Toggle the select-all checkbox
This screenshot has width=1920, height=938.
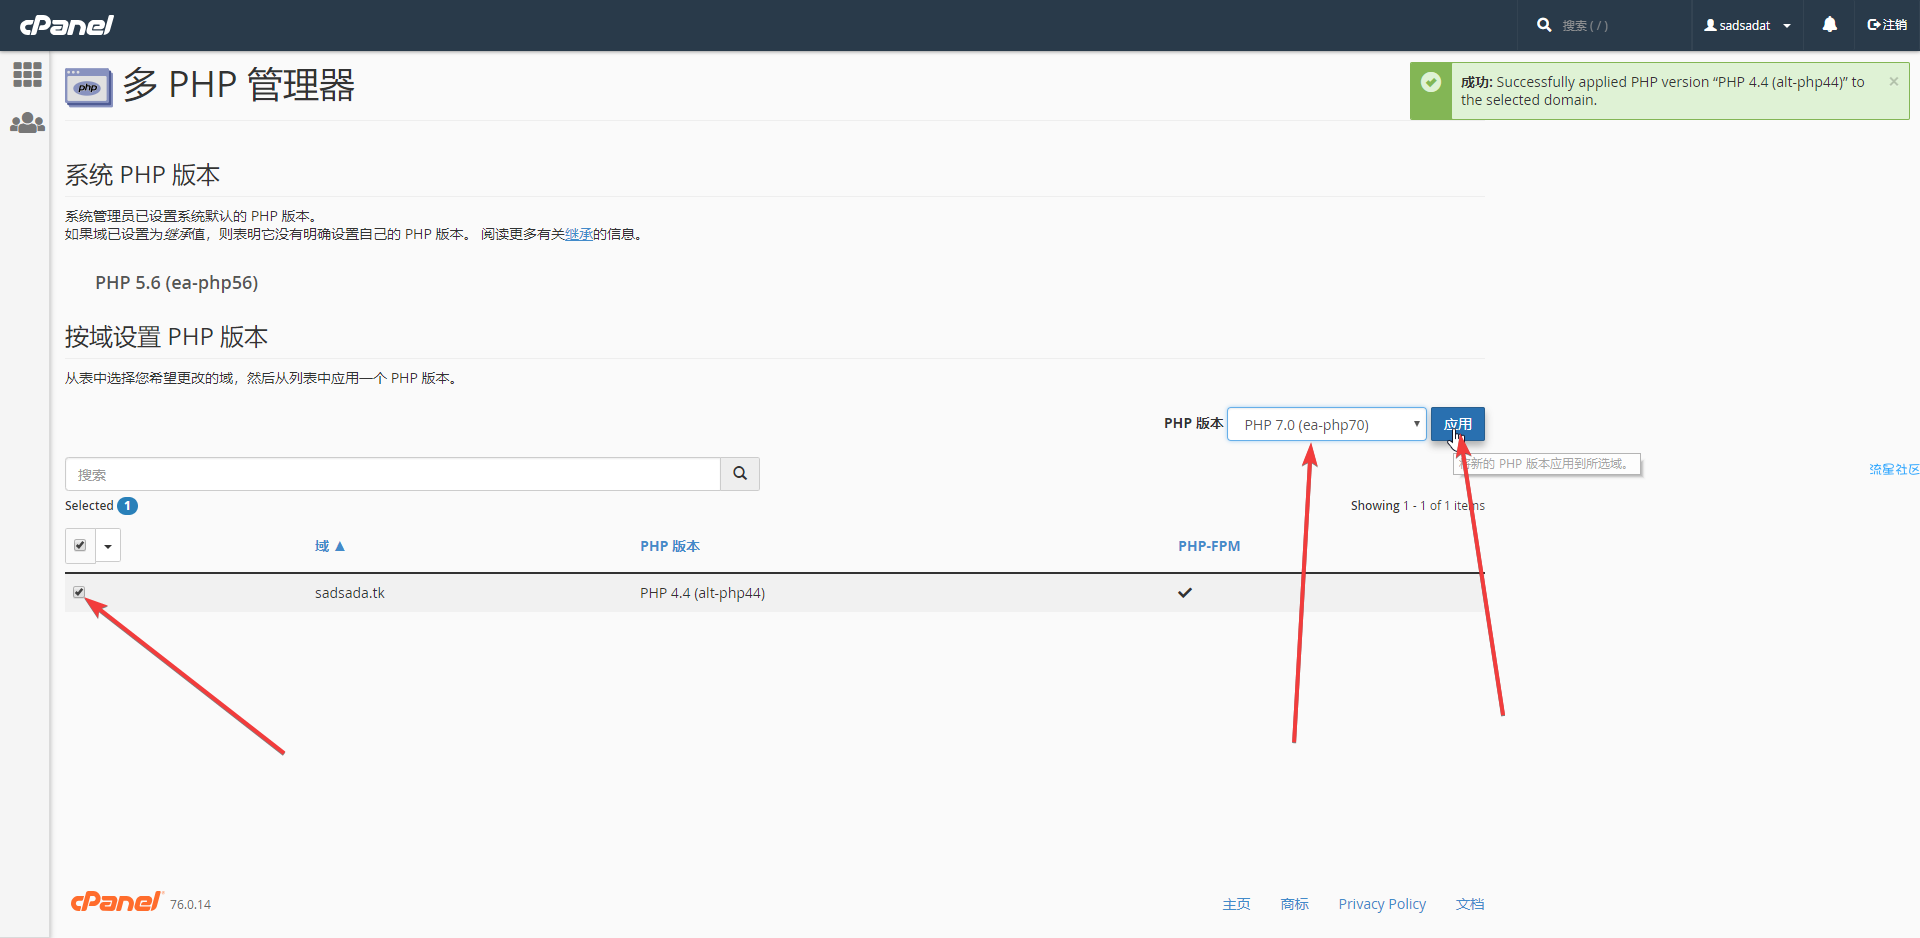(80, 546)
